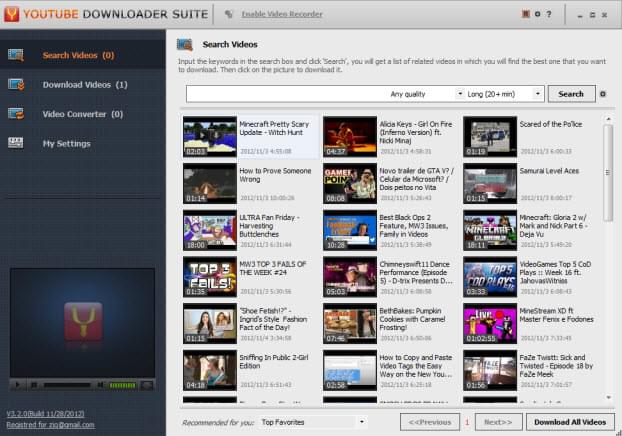This screenshot has height=436, width=622.
Task: Open My Settings in the sidebar
Action: [83, 143]
